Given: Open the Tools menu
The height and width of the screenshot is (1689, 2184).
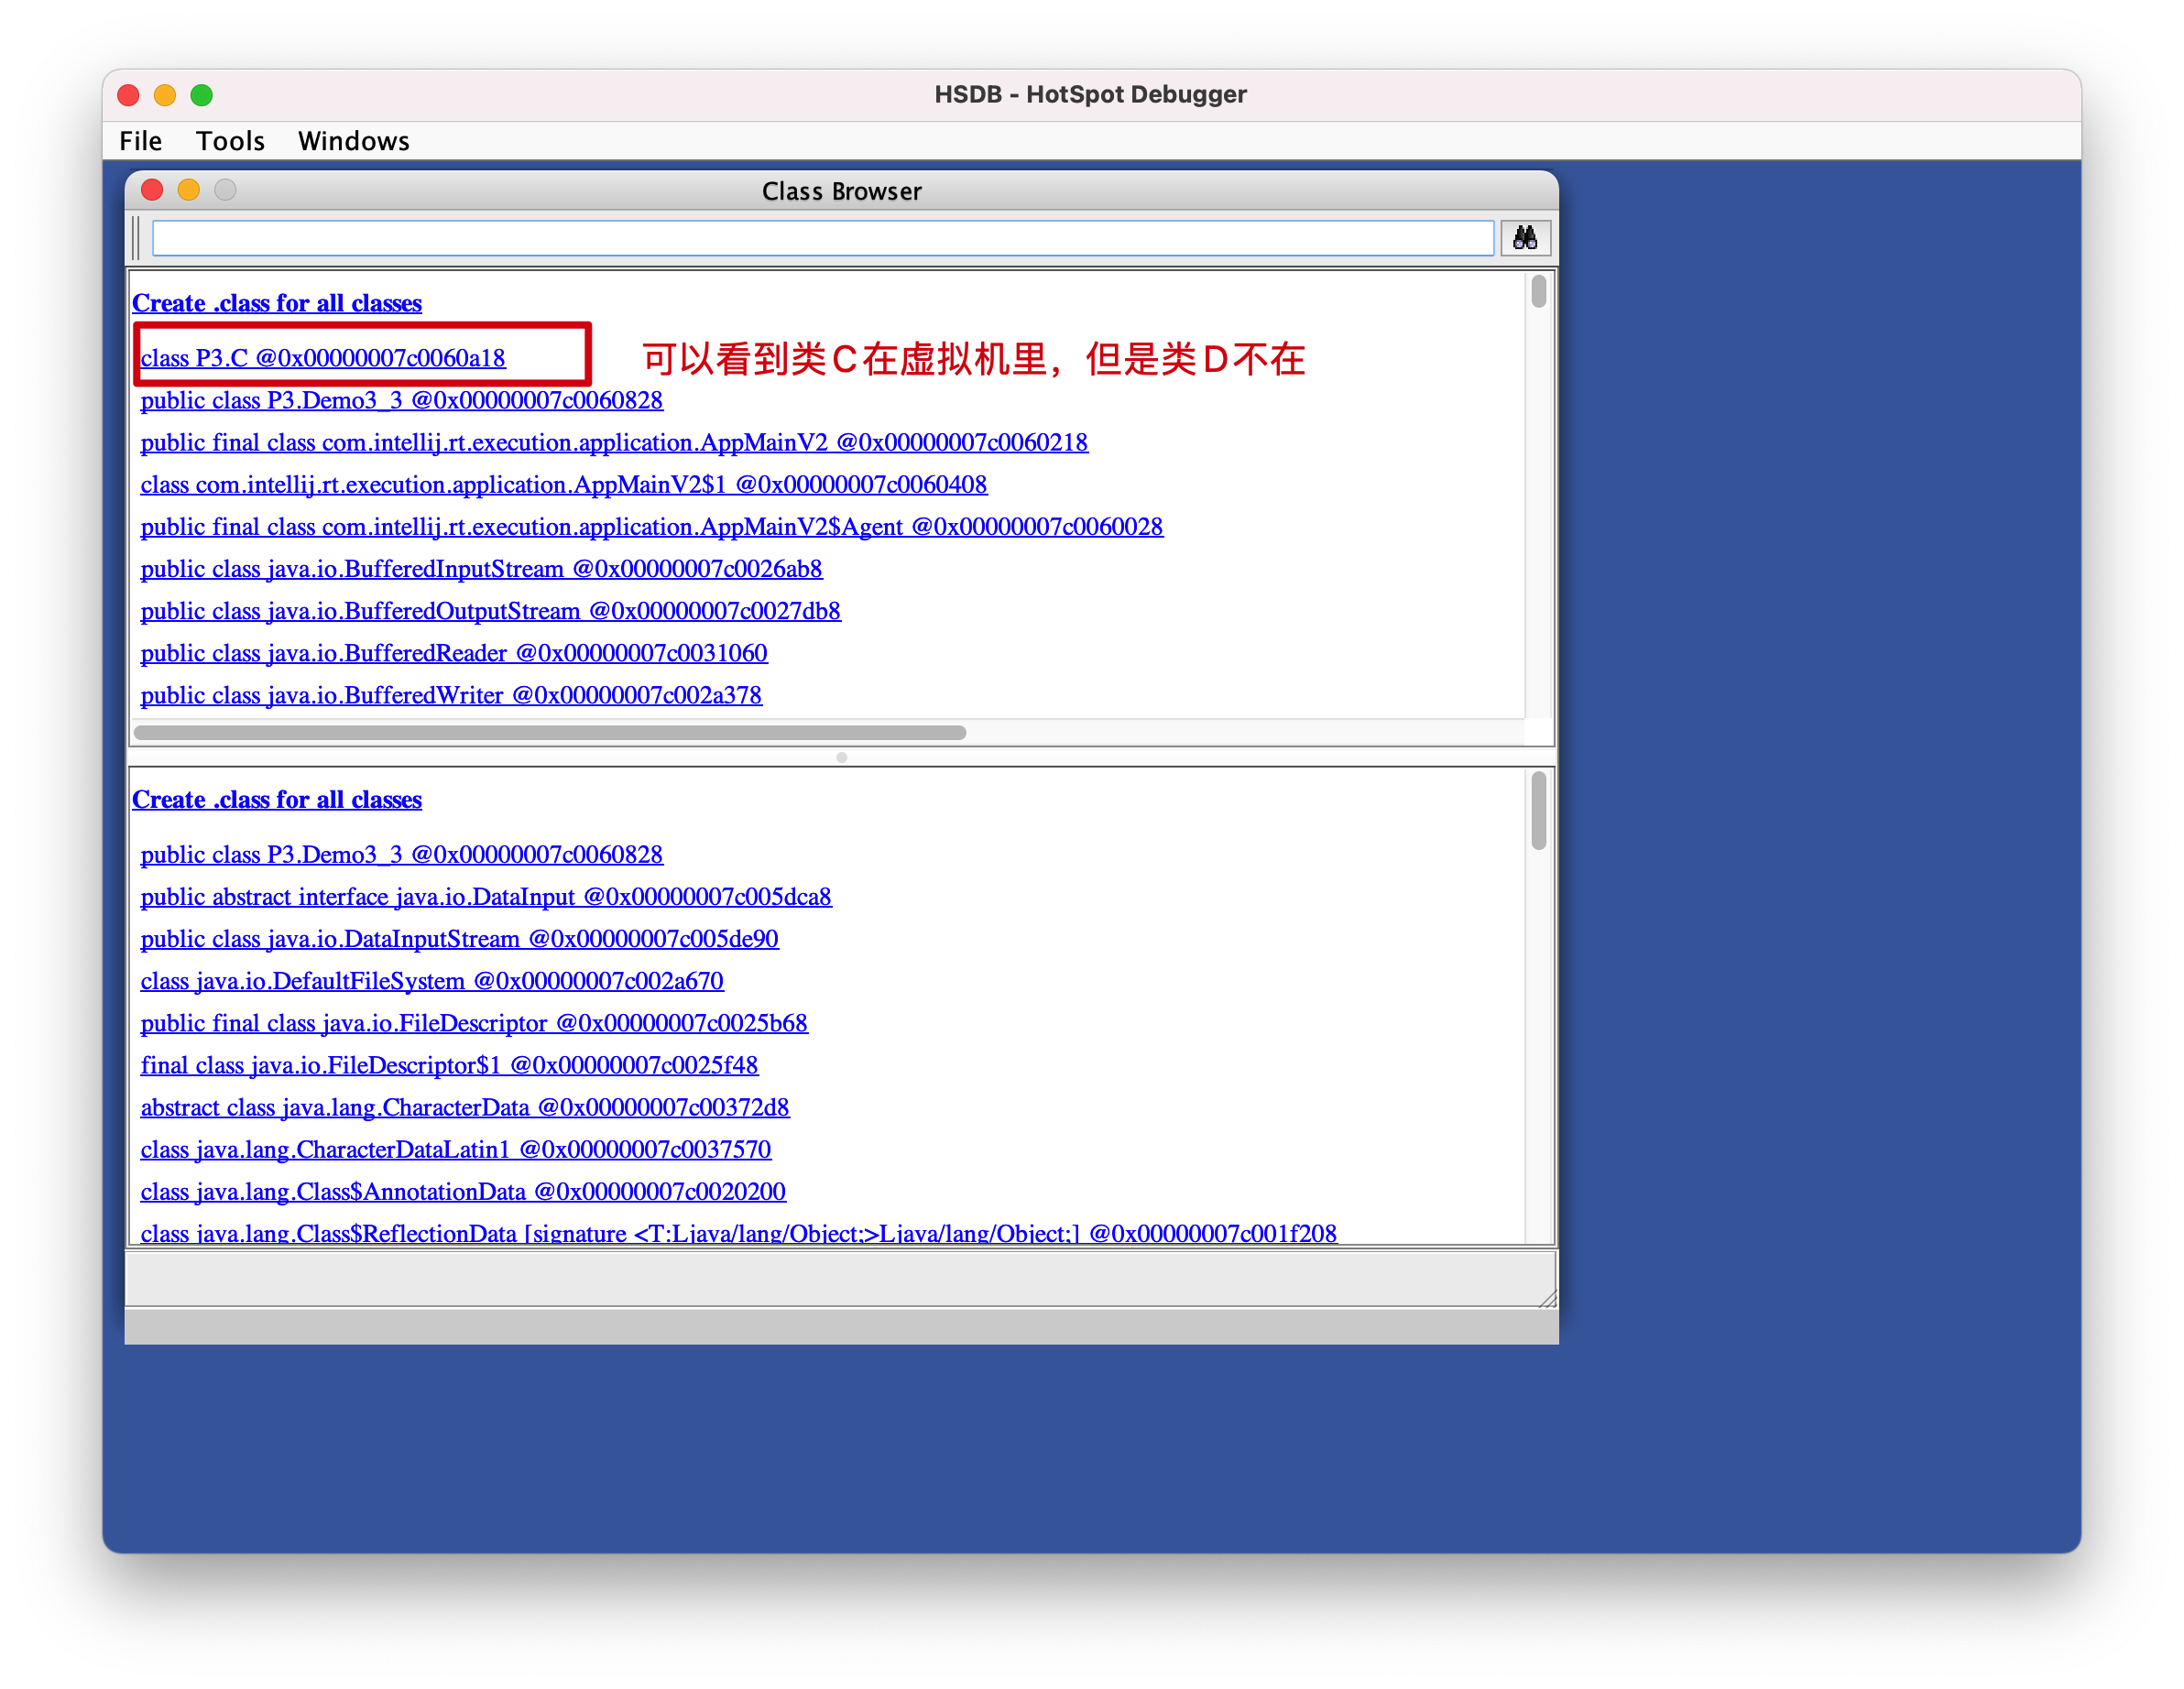Looking at the screenshot, I should (230, 141).
